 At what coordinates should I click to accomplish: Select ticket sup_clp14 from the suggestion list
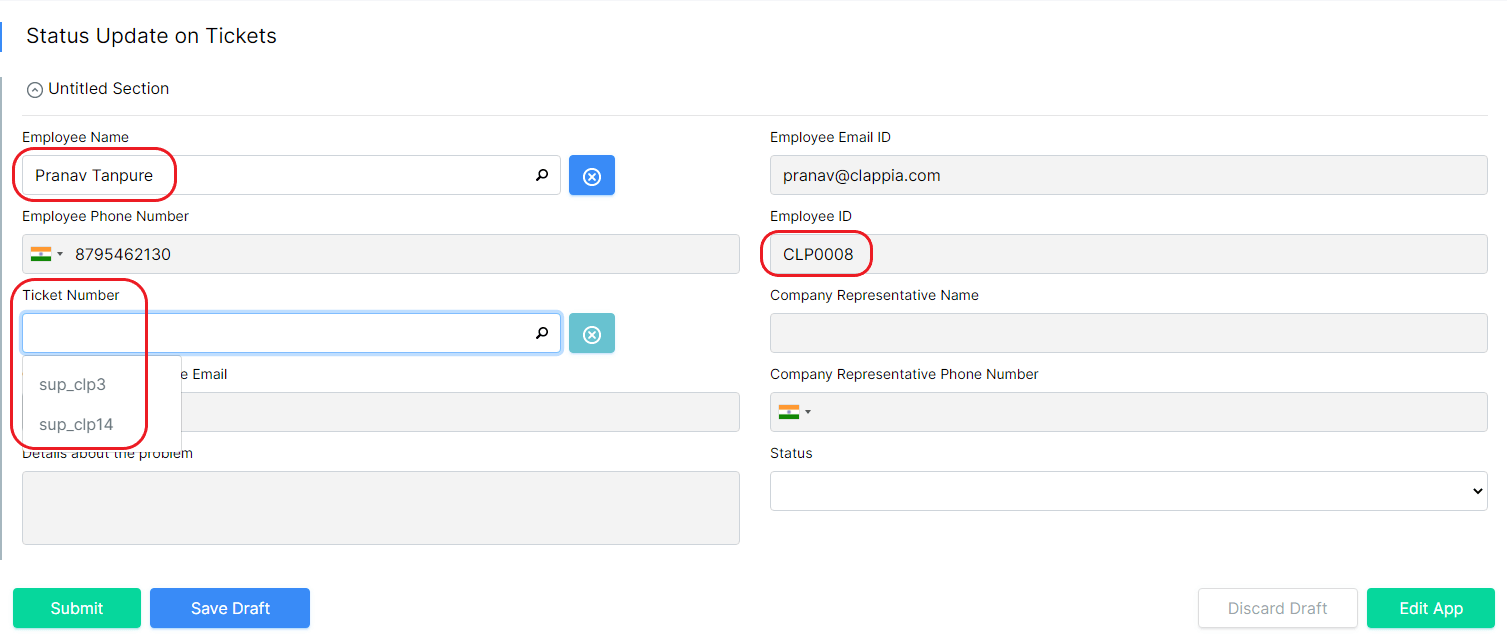tap(74, 424)
